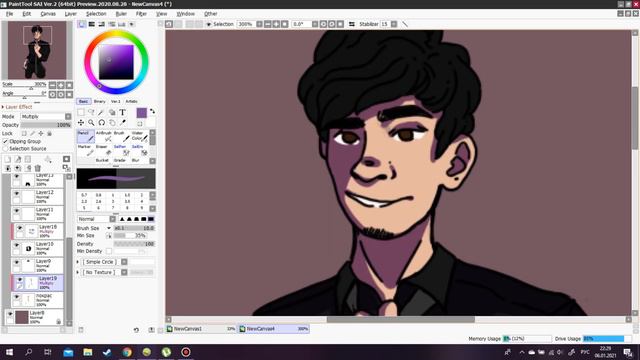
Task: Select brush size preset 7
Action: (x=113, y=208)
